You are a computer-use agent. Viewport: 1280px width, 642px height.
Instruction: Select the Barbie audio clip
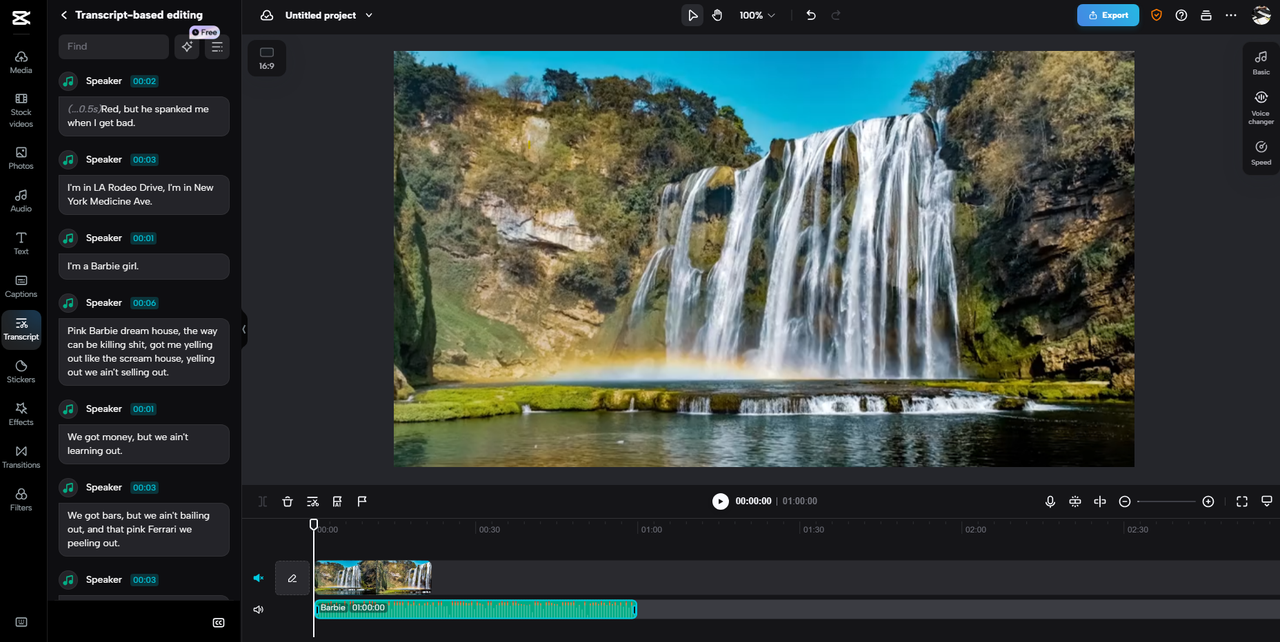click(476, 609)
